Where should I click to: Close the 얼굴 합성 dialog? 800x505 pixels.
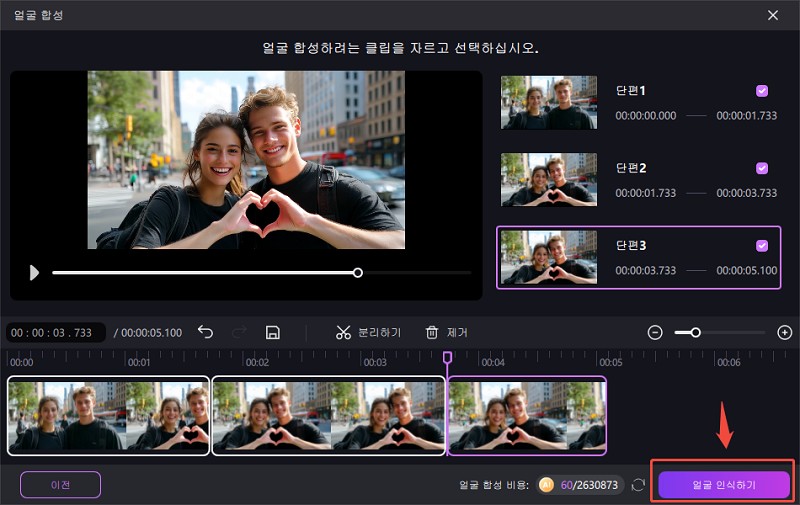(773, 15)
